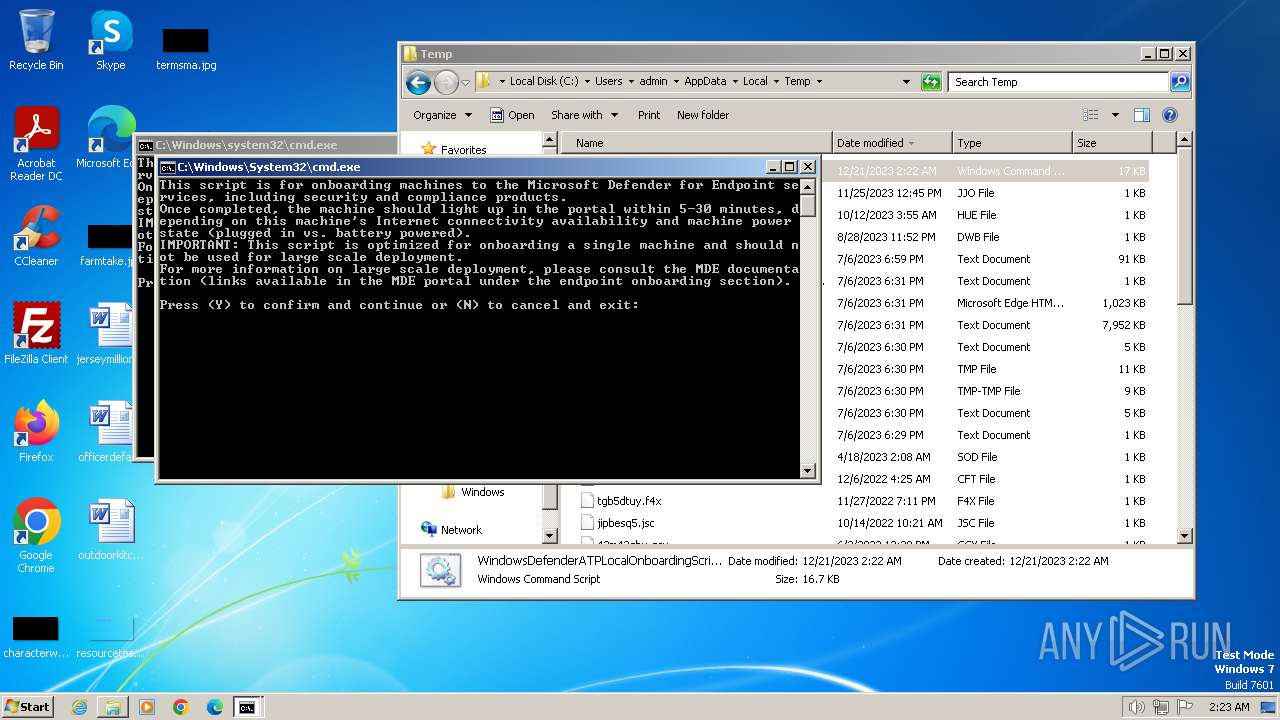Click the Windows Explorer taskbar button
The image size is (1280, 720).
coord(113,707)
